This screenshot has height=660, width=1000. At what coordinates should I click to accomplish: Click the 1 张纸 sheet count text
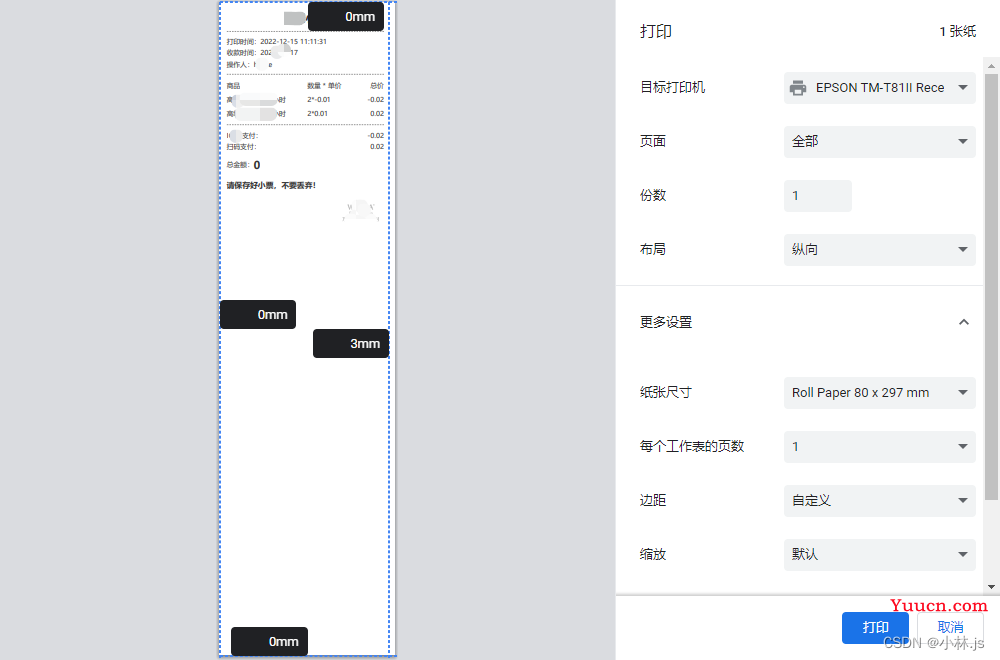[x=957, y=31]
